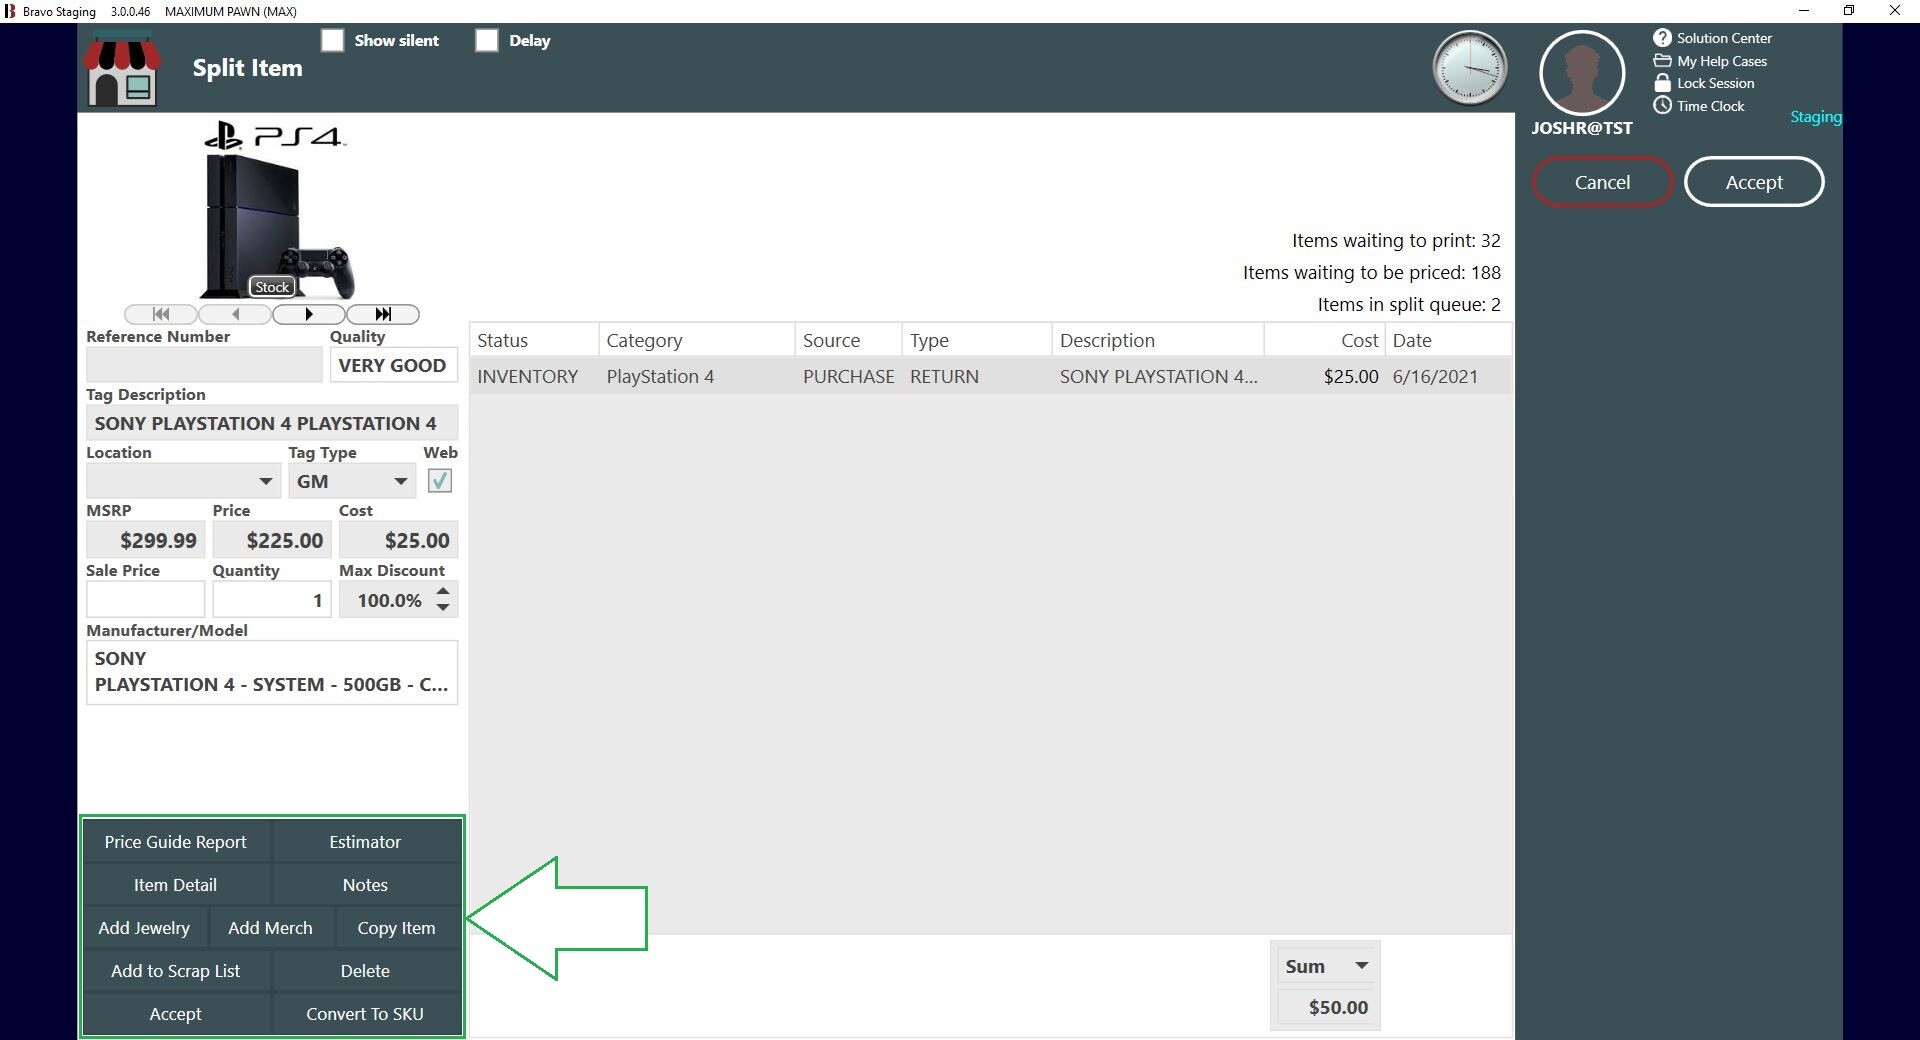Click Add to Scrap List
This screenshot has width=1920, height=1040.
point(176,971)
